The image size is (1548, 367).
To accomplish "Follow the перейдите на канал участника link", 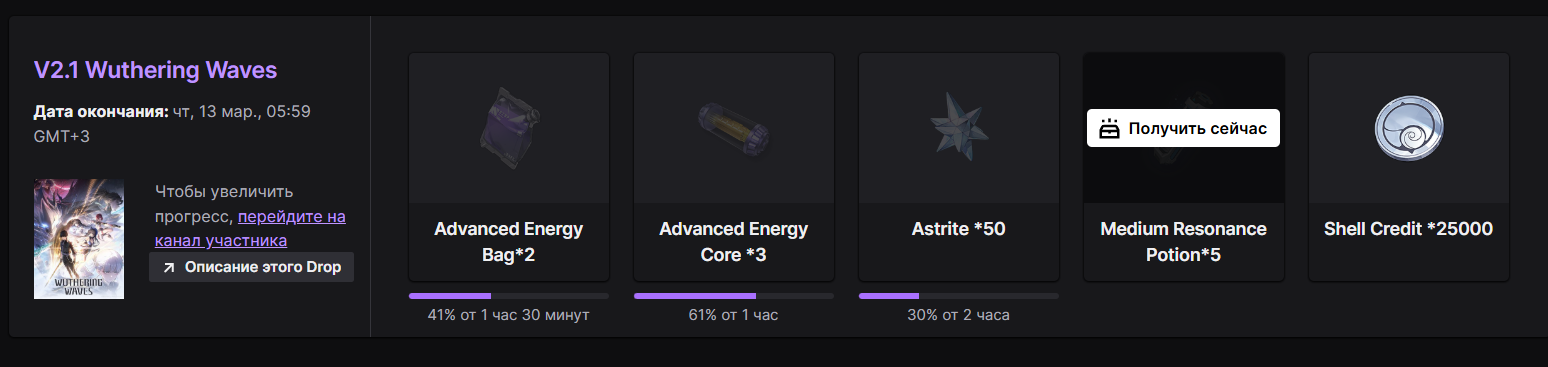I will click(250, 228).
